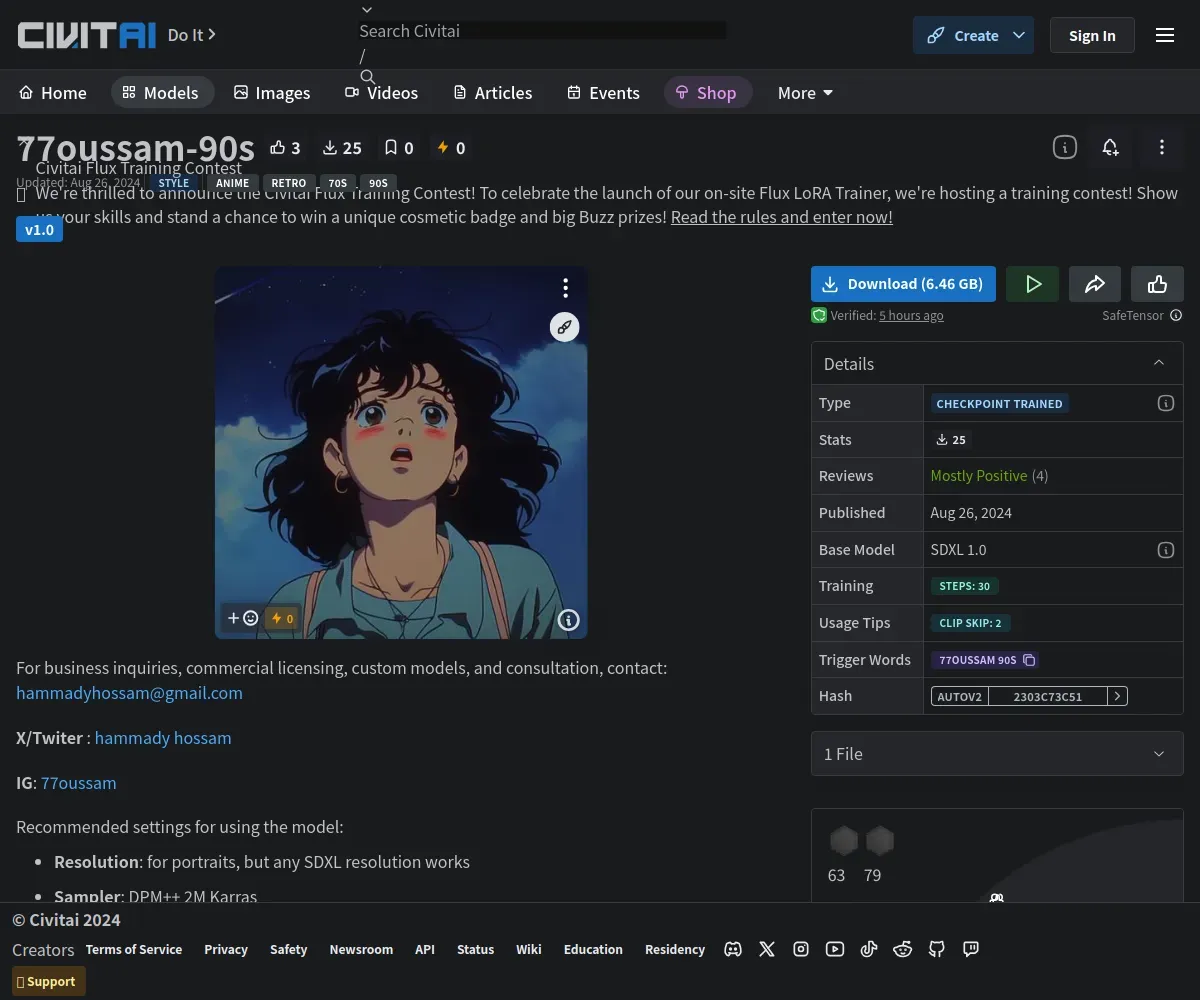Screen dimensions: 1200x1000
Task: Click the notification bell icon
Action: click(1110, 147)
